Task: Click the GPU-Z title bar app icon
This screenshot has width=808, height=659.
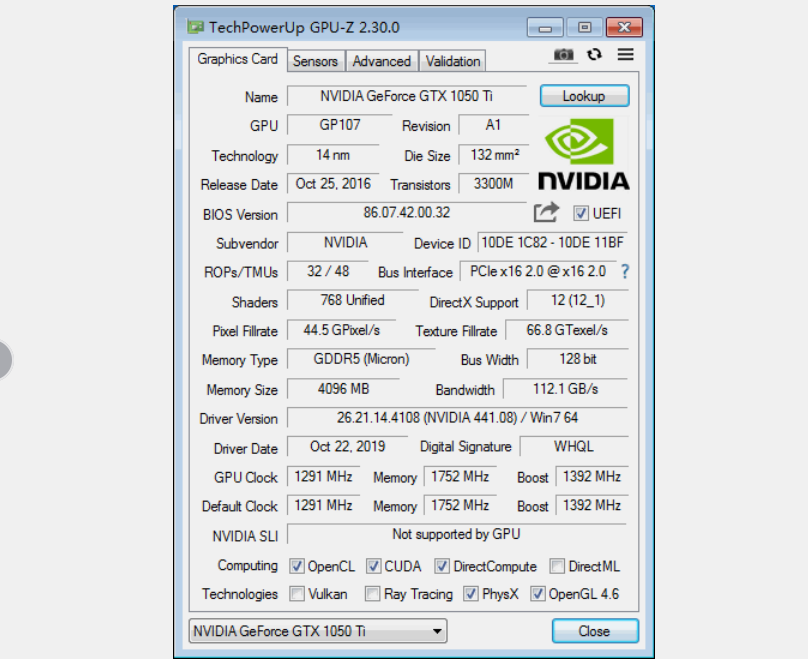Action: coord(196,27)
